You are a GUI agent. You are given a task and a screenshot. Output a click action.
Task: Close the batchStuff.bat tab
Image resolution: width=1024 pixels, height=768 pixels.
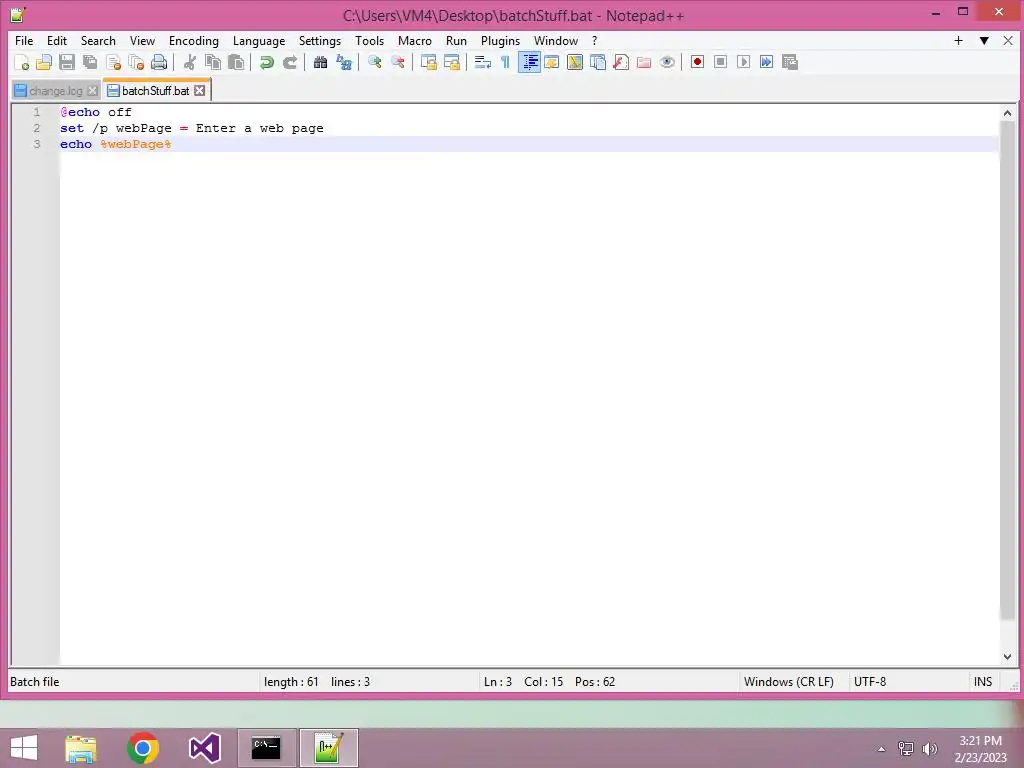point(200,91)
